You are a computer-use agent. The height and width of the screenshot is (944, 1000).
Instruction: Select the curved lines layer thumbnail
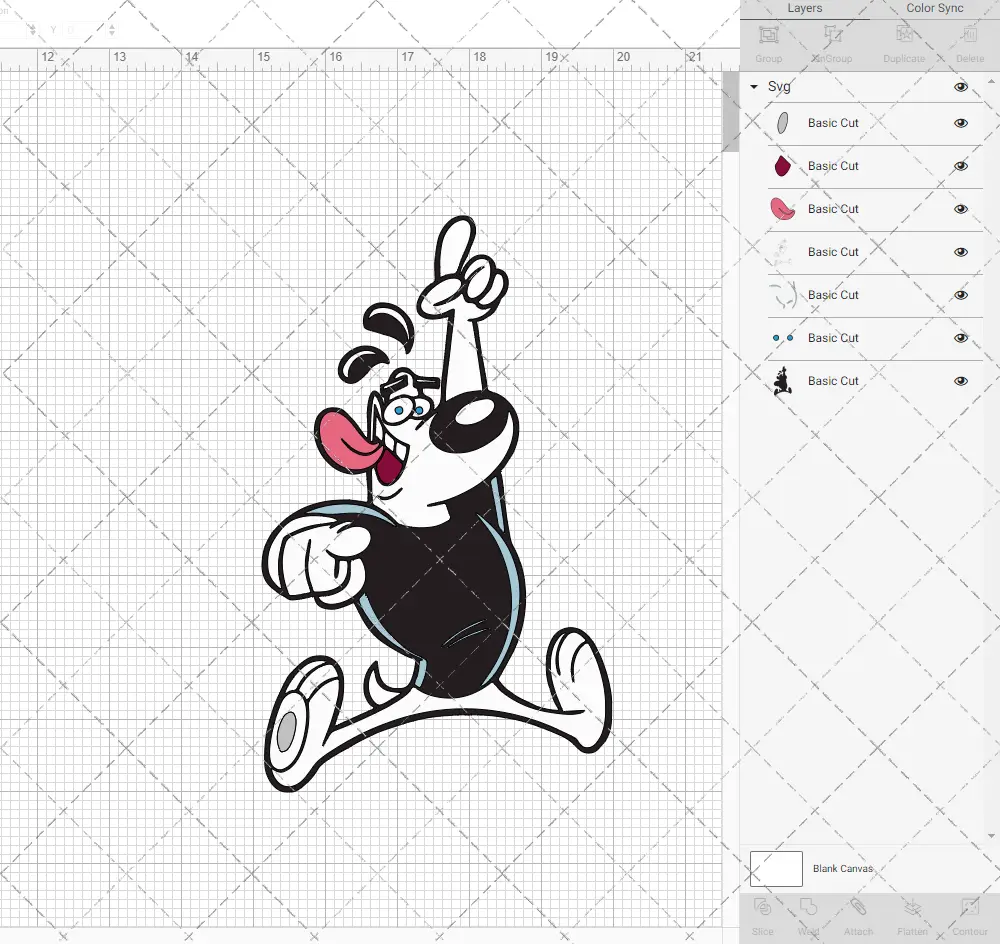click(783, 295)
